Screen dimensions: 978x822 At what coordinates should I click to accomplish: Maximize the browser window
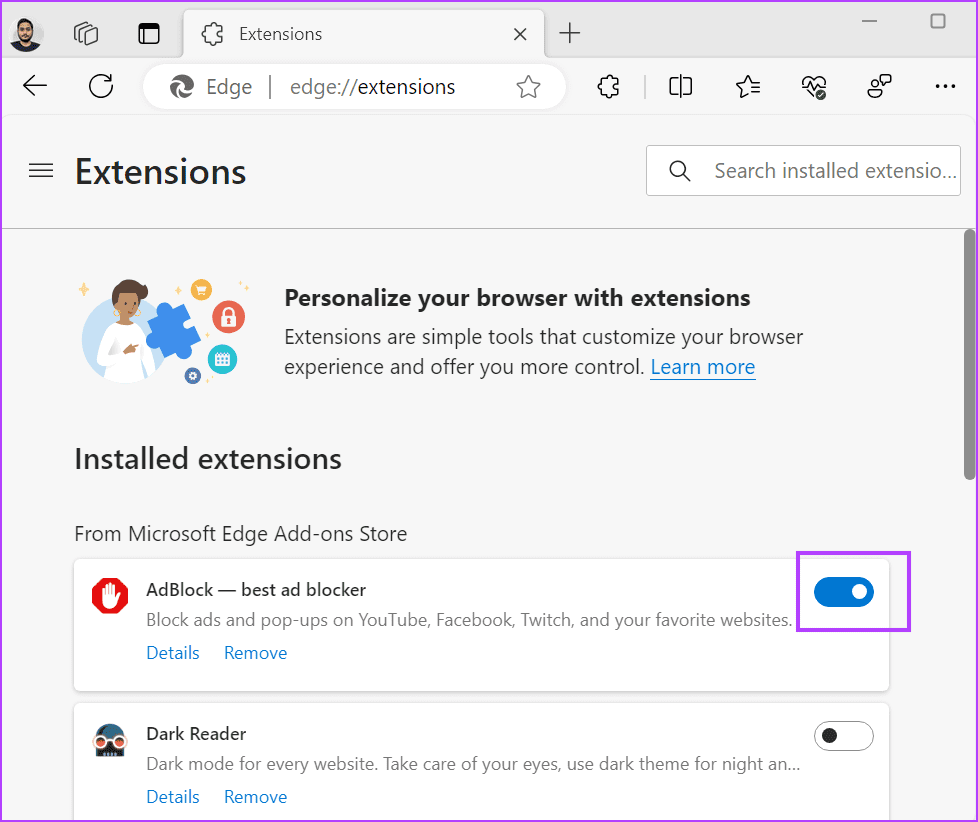pyautogui.click(x=937, y=21)
